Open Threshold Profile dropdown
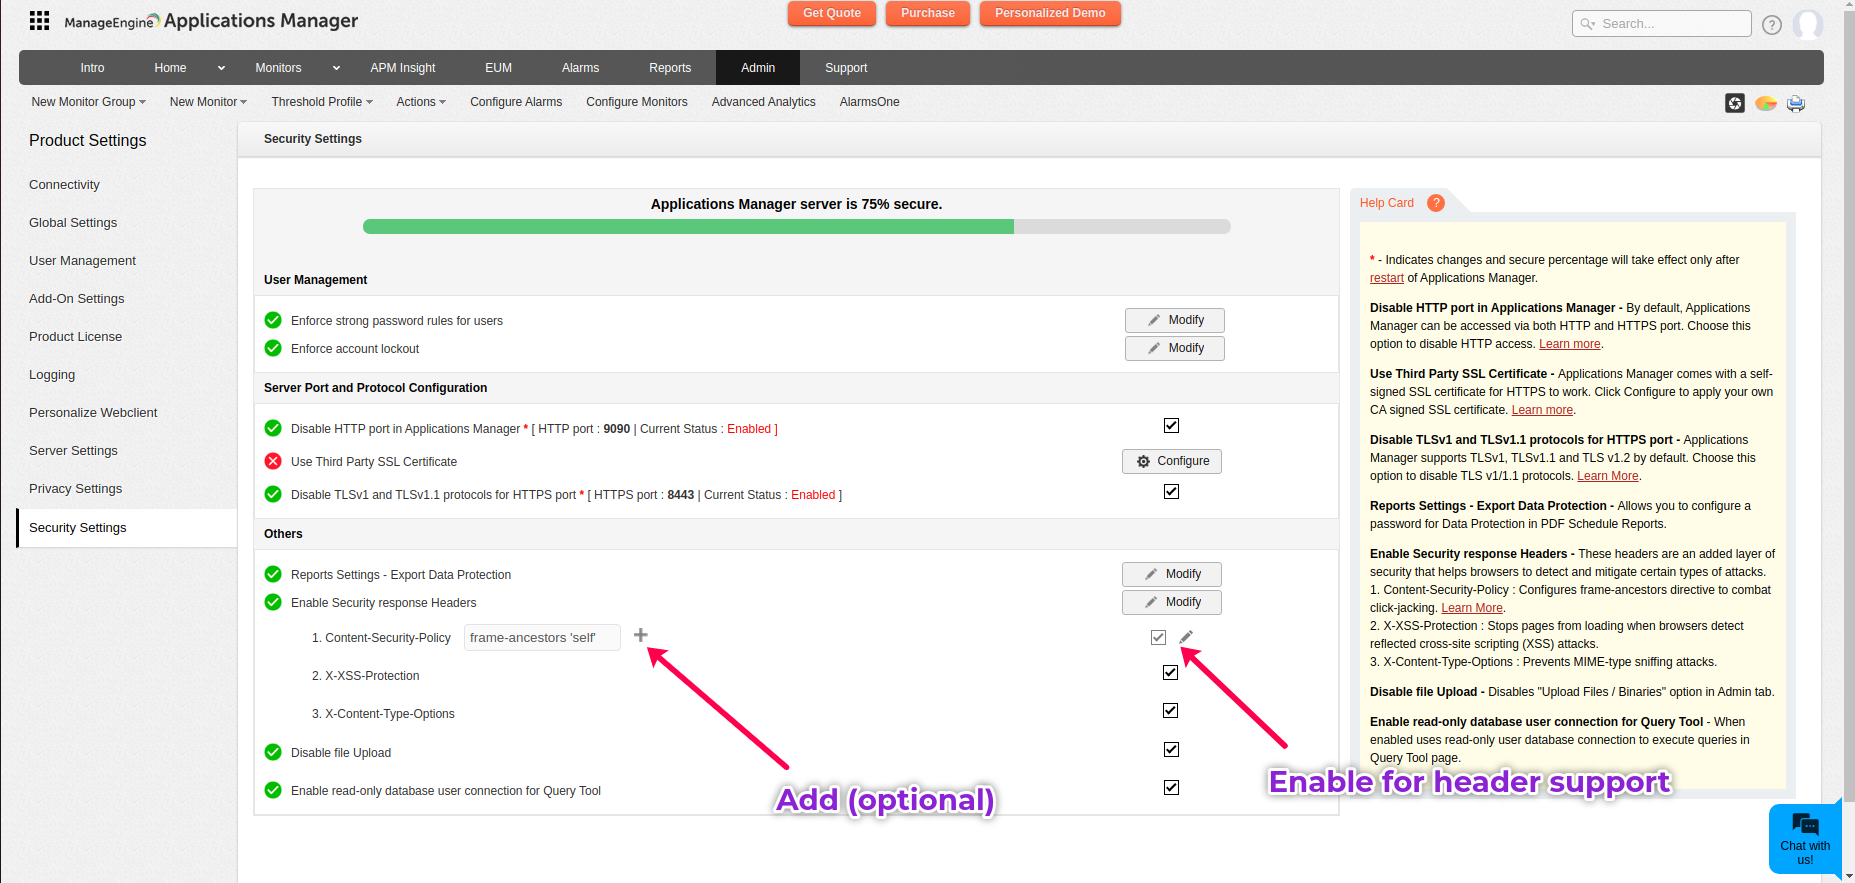The width and height of the screenshot is (1855, 883). coord(322,102)
